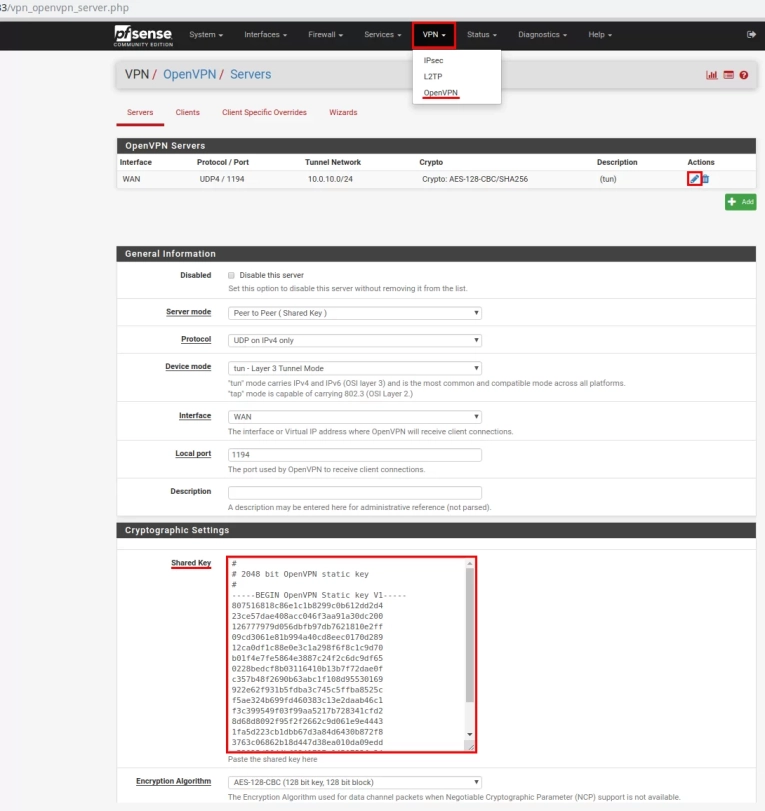Image resolution: width=765 pixels, height=811 pixels.
Task: Switch to the Servers tab
Action: coord(140,112)
